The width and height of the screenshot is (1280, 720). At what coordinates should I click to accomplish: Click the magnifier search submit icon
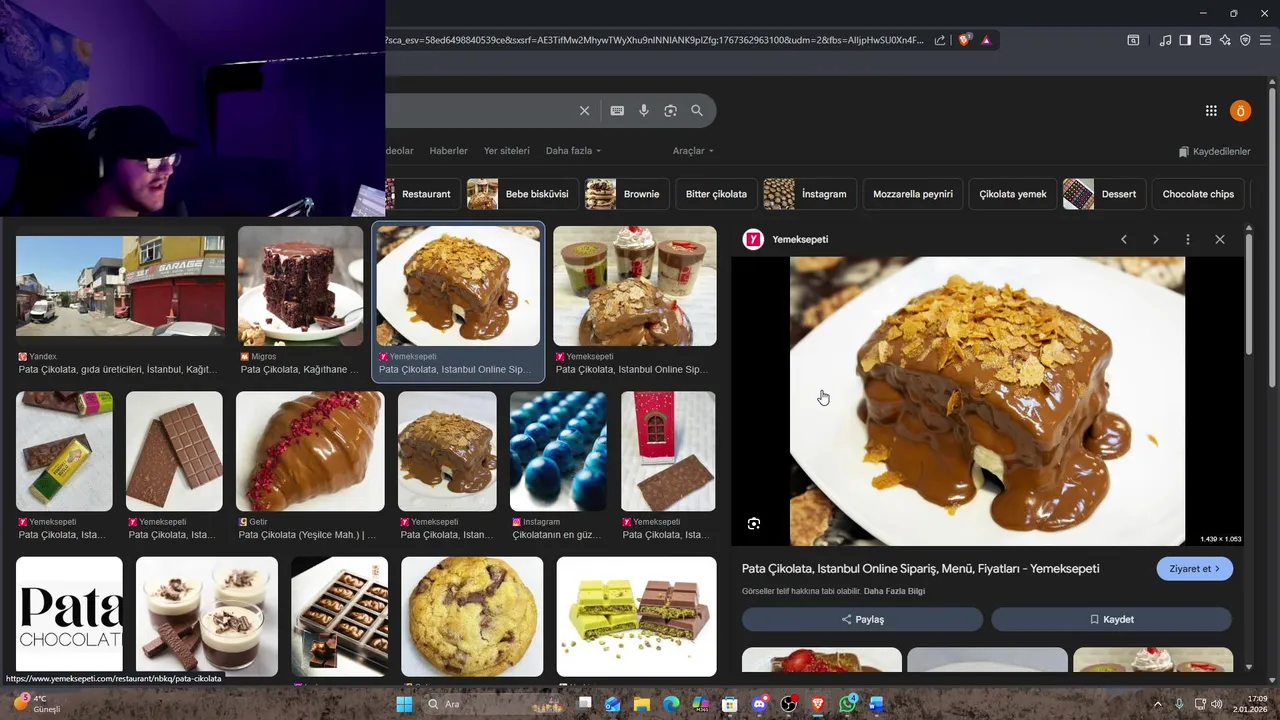click(x=697, y=111)
